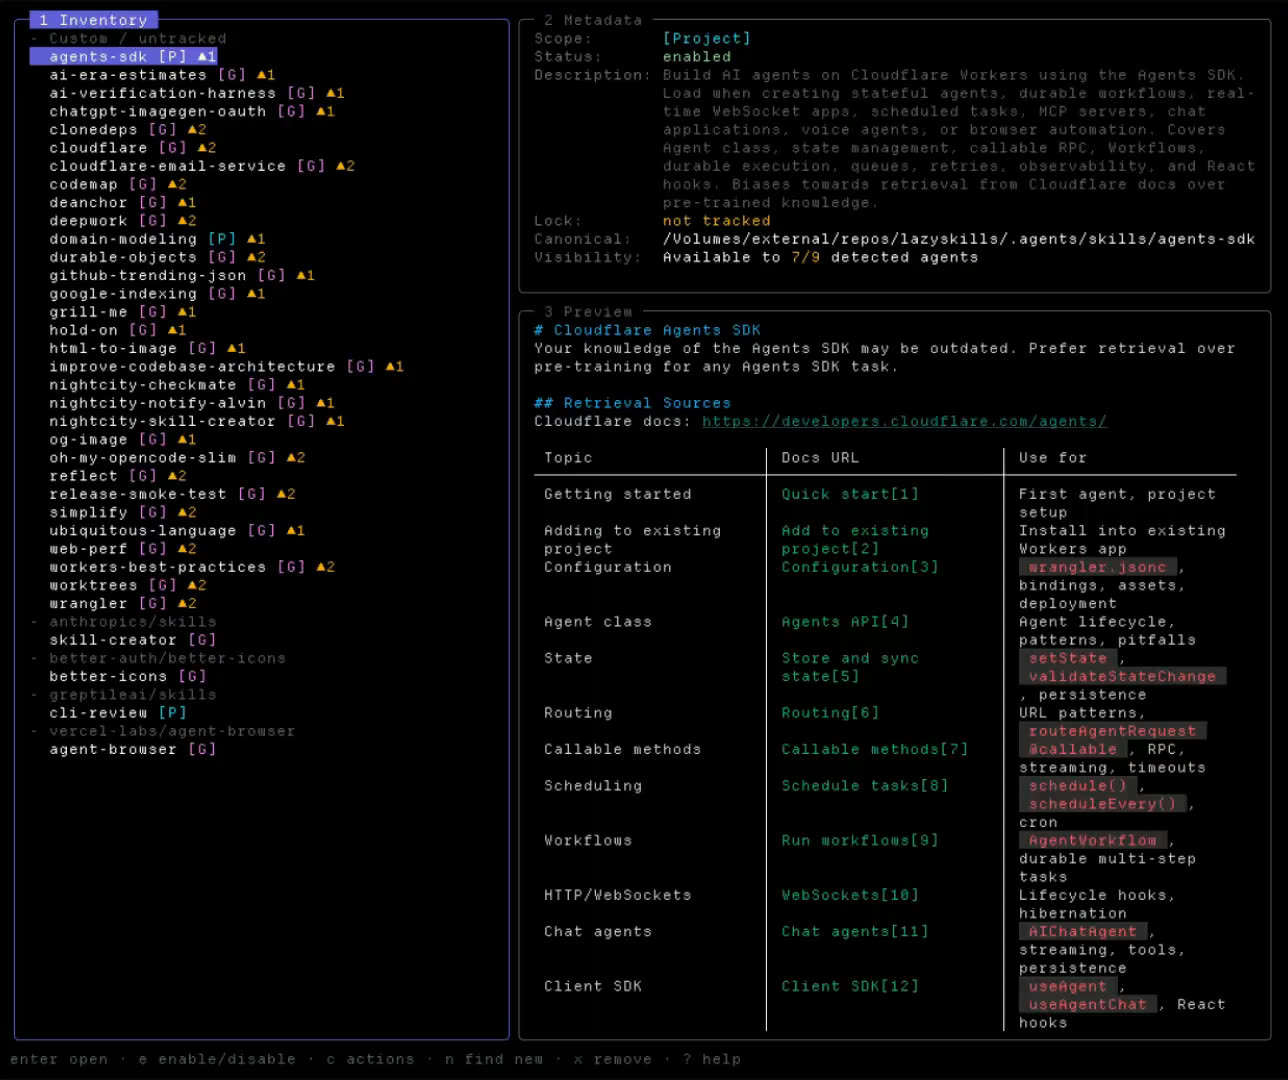Select ai-era-estimates in the inventory
The height and width of the screenshot is (1080, 1288).
[162, 75]
